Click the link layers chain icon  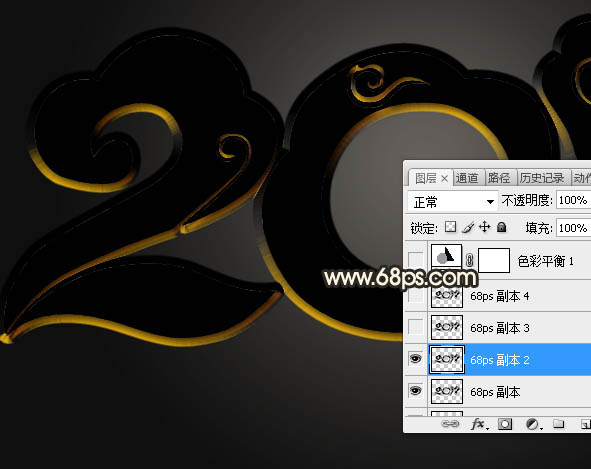coord(450,424)
